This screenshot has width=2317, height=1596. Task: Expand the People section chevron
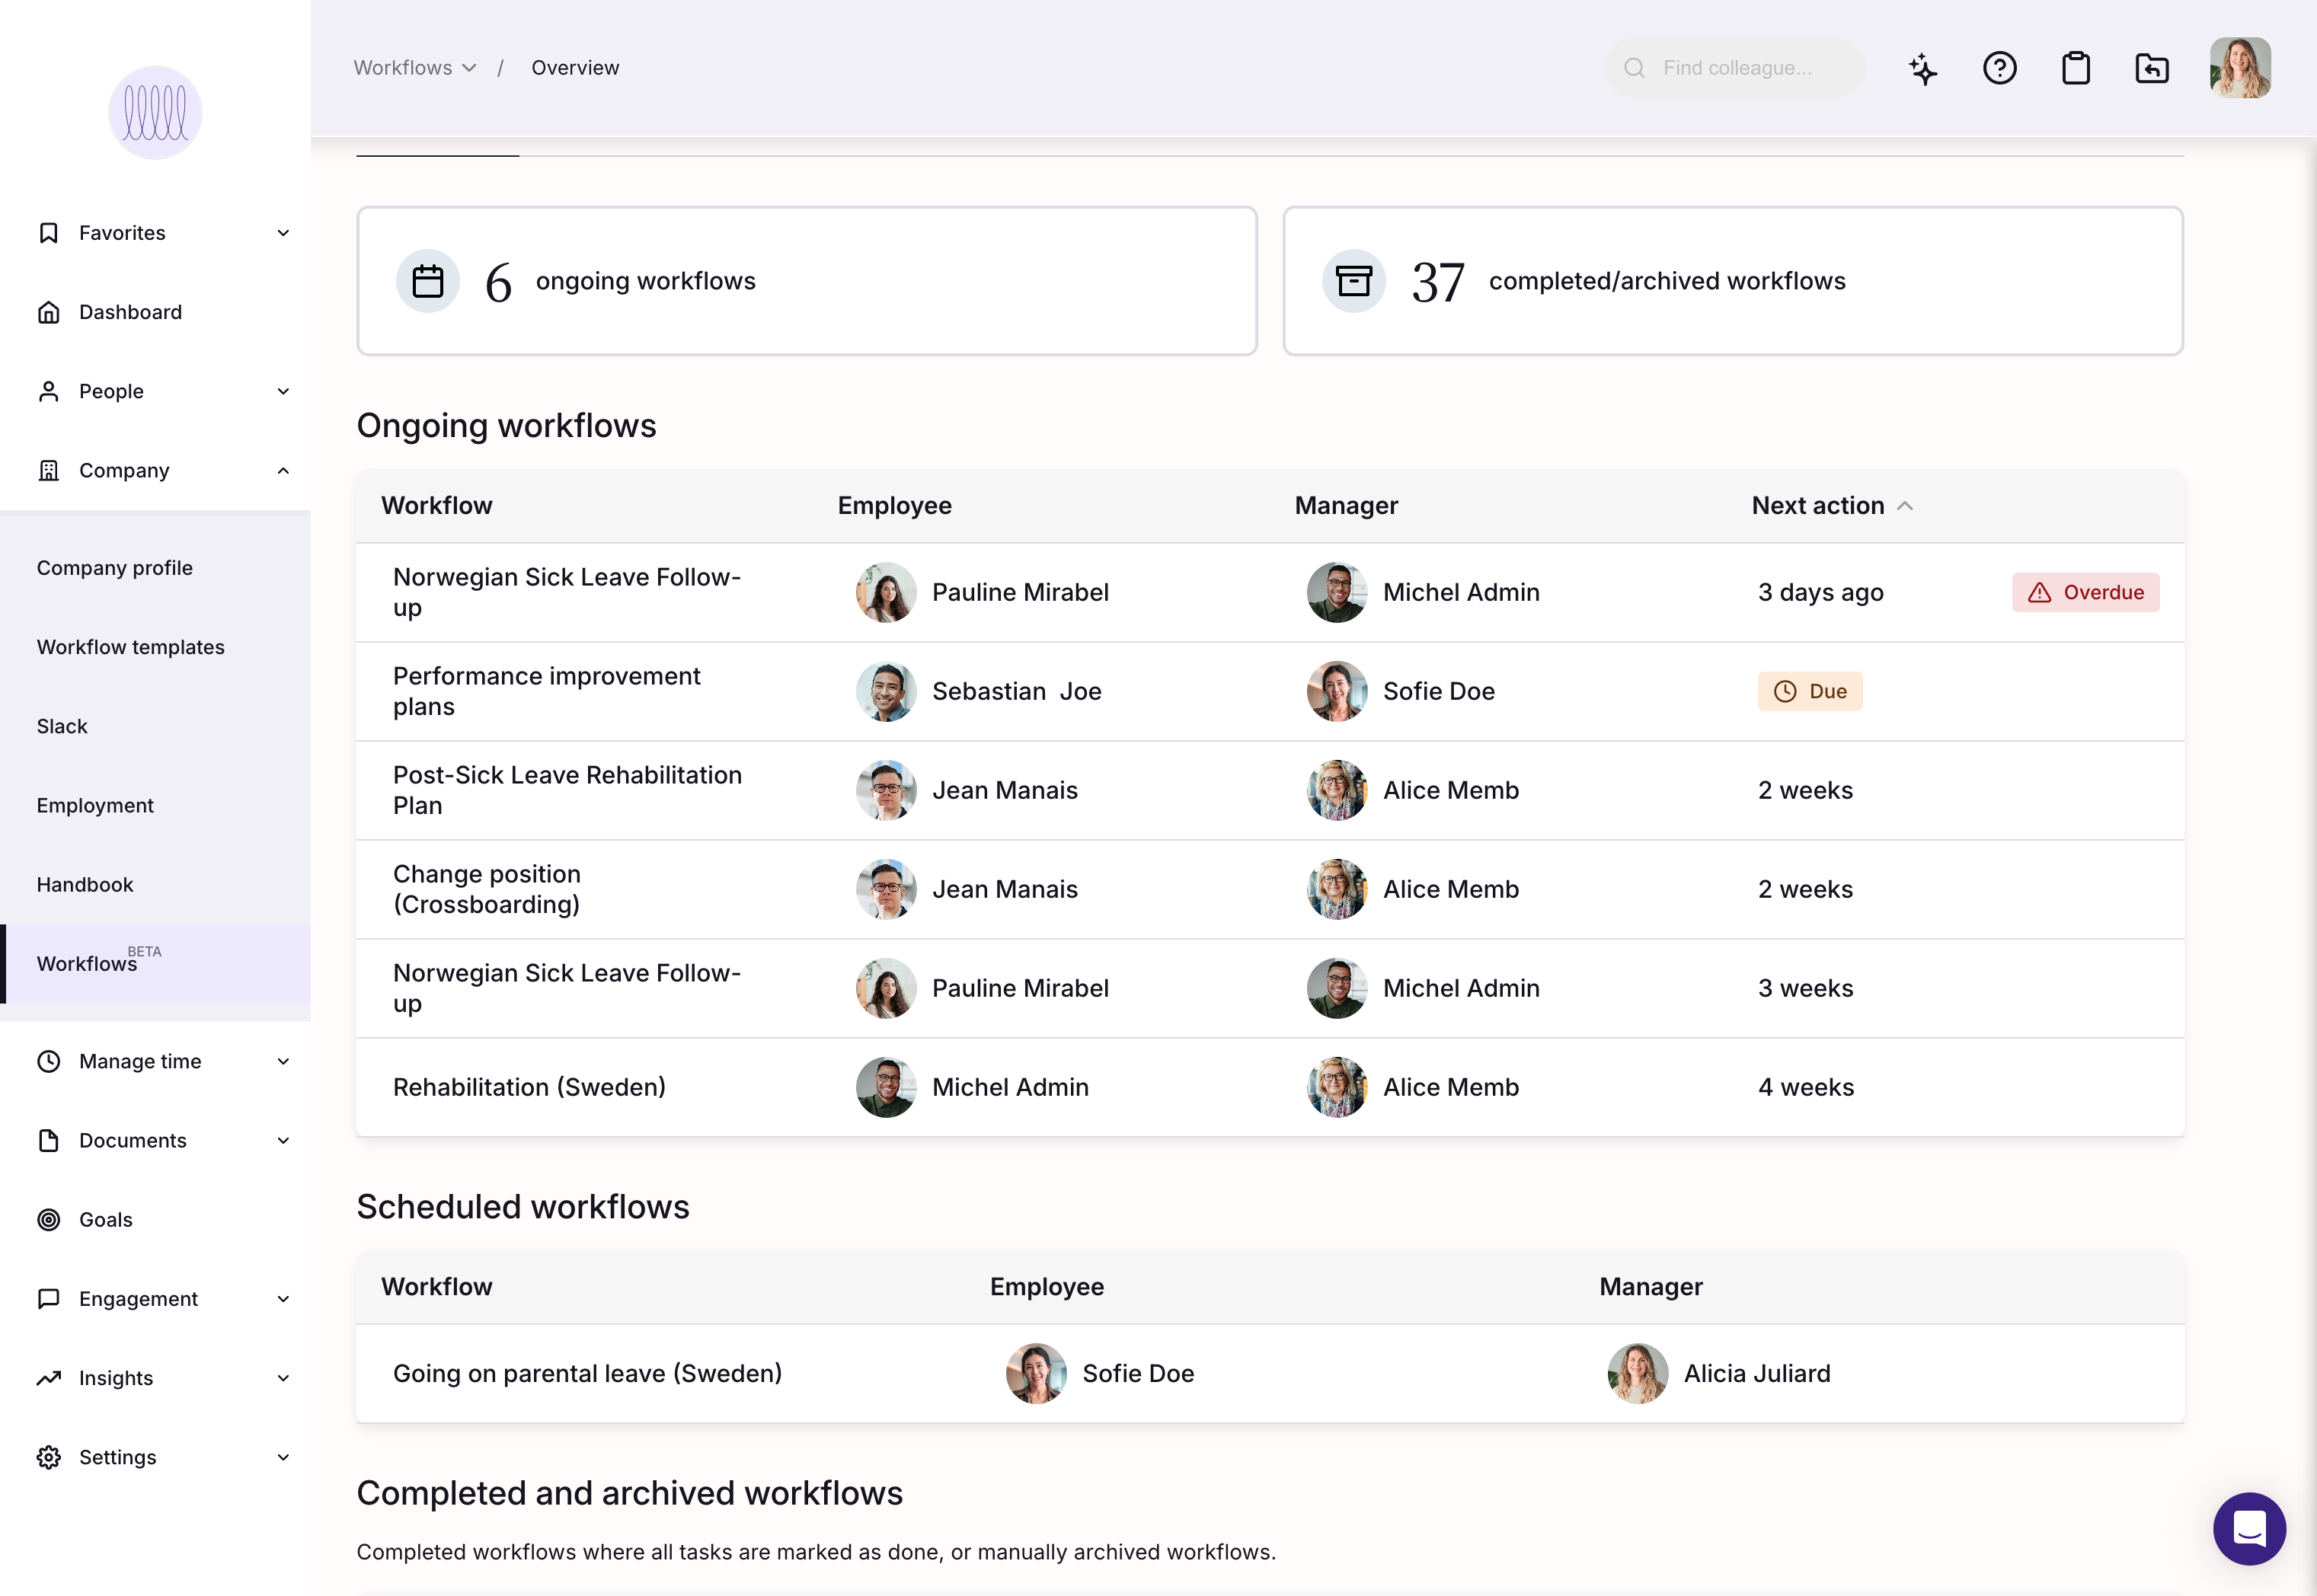point(283,391)
